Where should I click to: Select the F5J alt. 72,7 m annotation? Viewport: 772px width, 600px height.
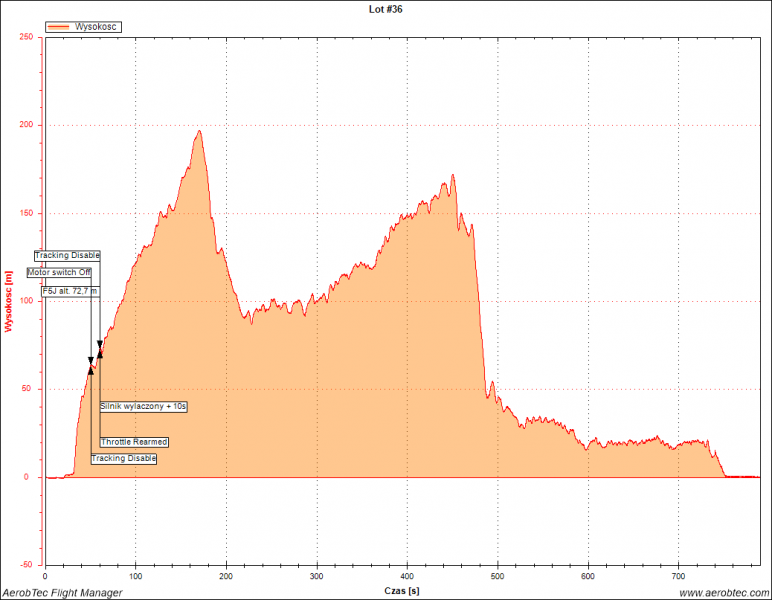[71, 290]
